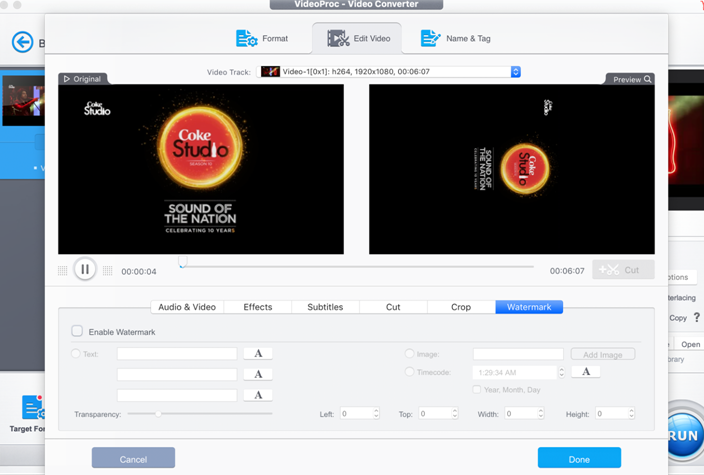Viewport: 704px width, 475px height.
Task: Click the Transparency slider handle
Action: (158, 413)
